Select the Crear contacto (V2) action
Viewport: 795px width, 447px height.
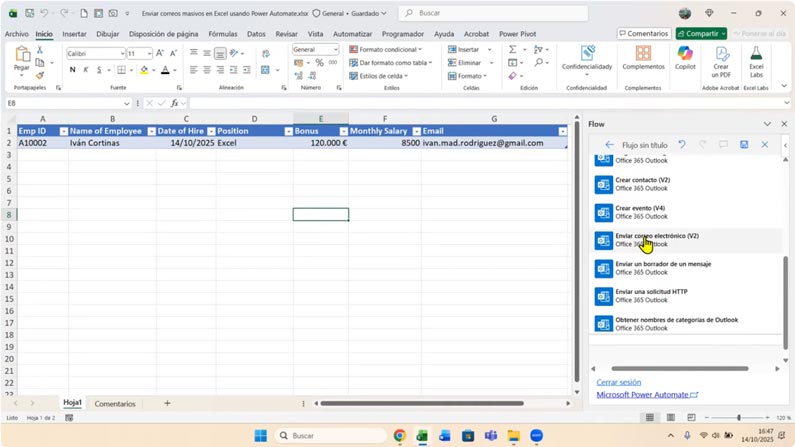687,184
